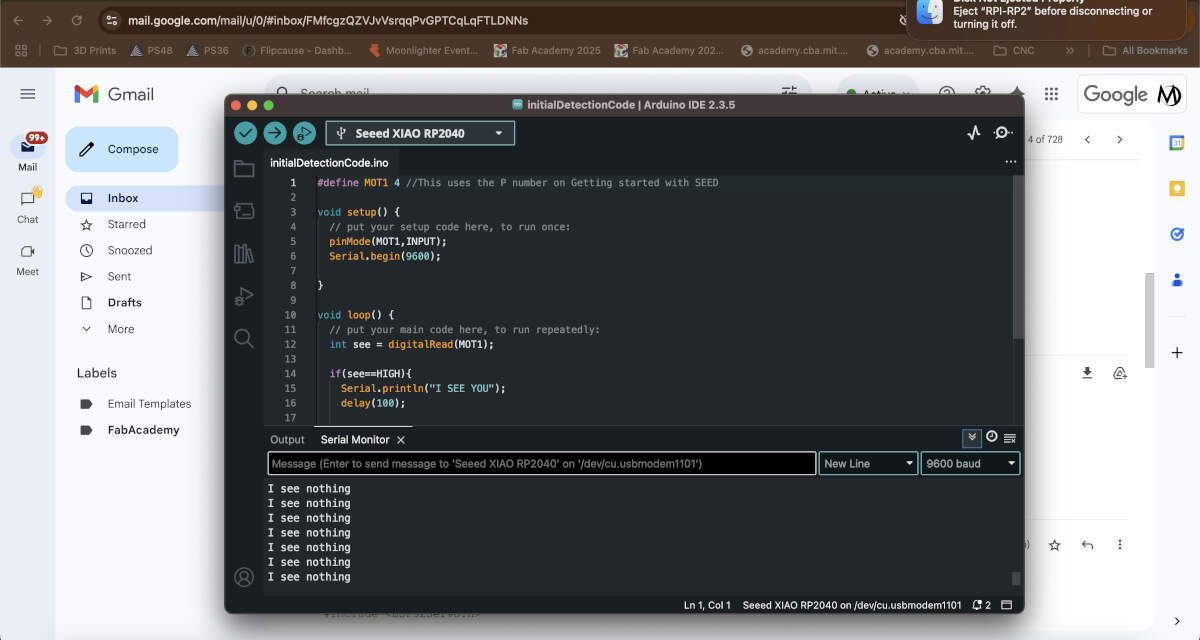
Task: Open Gmail main menu hamburger icon
Action: pos(28,94)
